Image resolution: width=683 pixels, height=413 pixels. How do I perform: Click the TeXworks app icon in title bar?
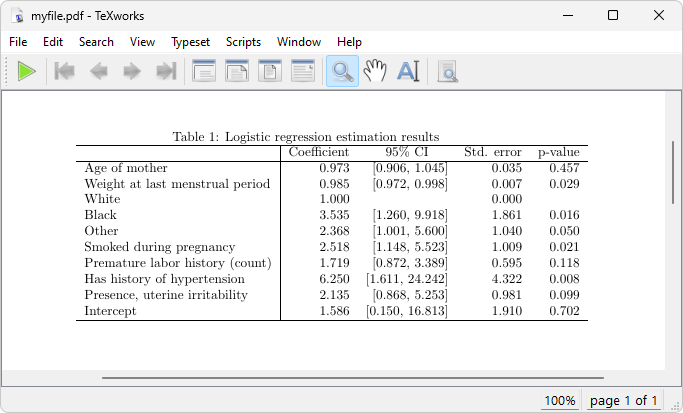pos(19,16)
